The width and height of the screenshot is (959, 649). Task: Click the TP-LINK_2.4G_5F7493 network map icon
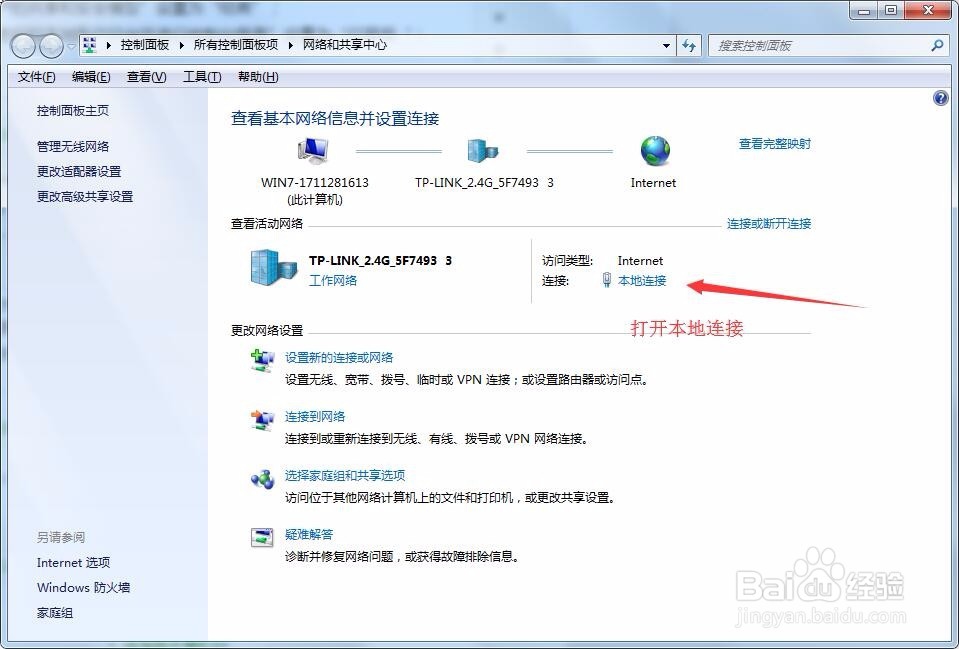tap(483, 148)
